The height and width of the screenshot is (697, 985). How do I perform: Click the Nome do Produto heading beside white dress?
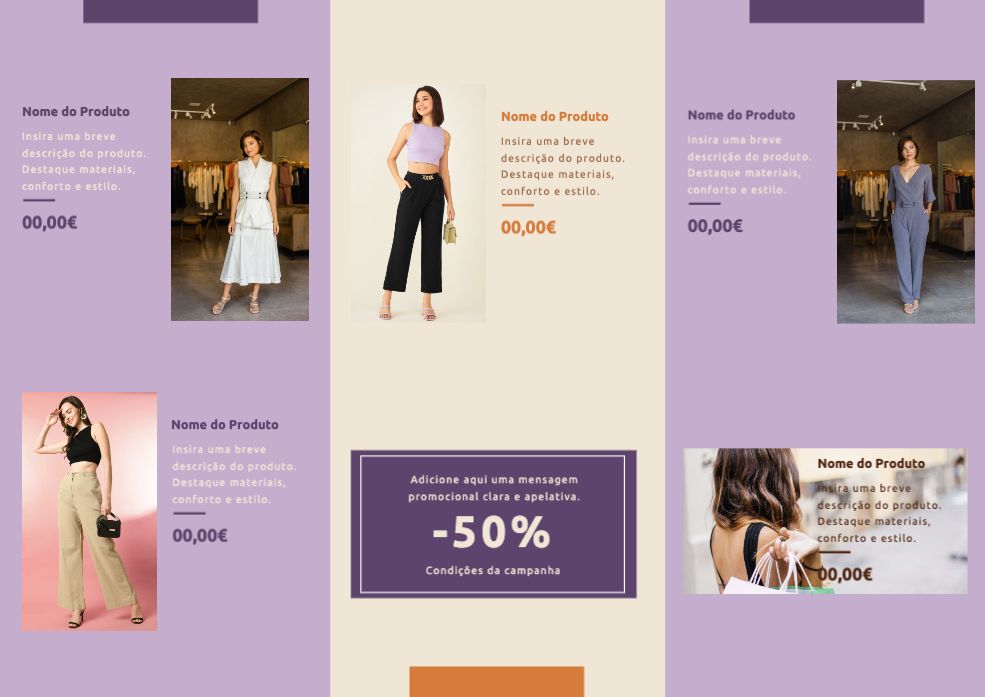click(x=76, y=111)
